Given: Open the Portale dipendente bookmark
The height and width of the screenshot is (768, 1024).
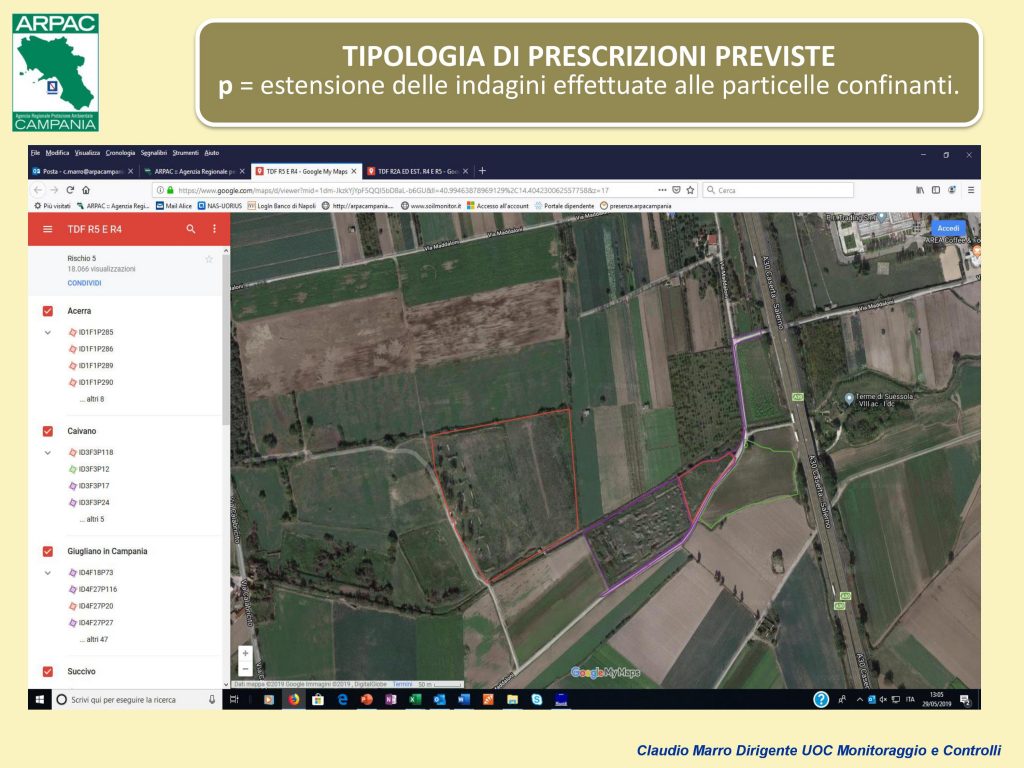Looking at the screenshot, I should pyautogui.click(x=564, y=206).
